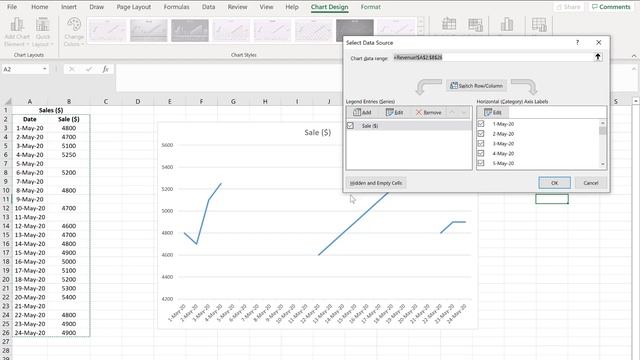
Task: Switch to Home tab
Action: coord(40,7)
